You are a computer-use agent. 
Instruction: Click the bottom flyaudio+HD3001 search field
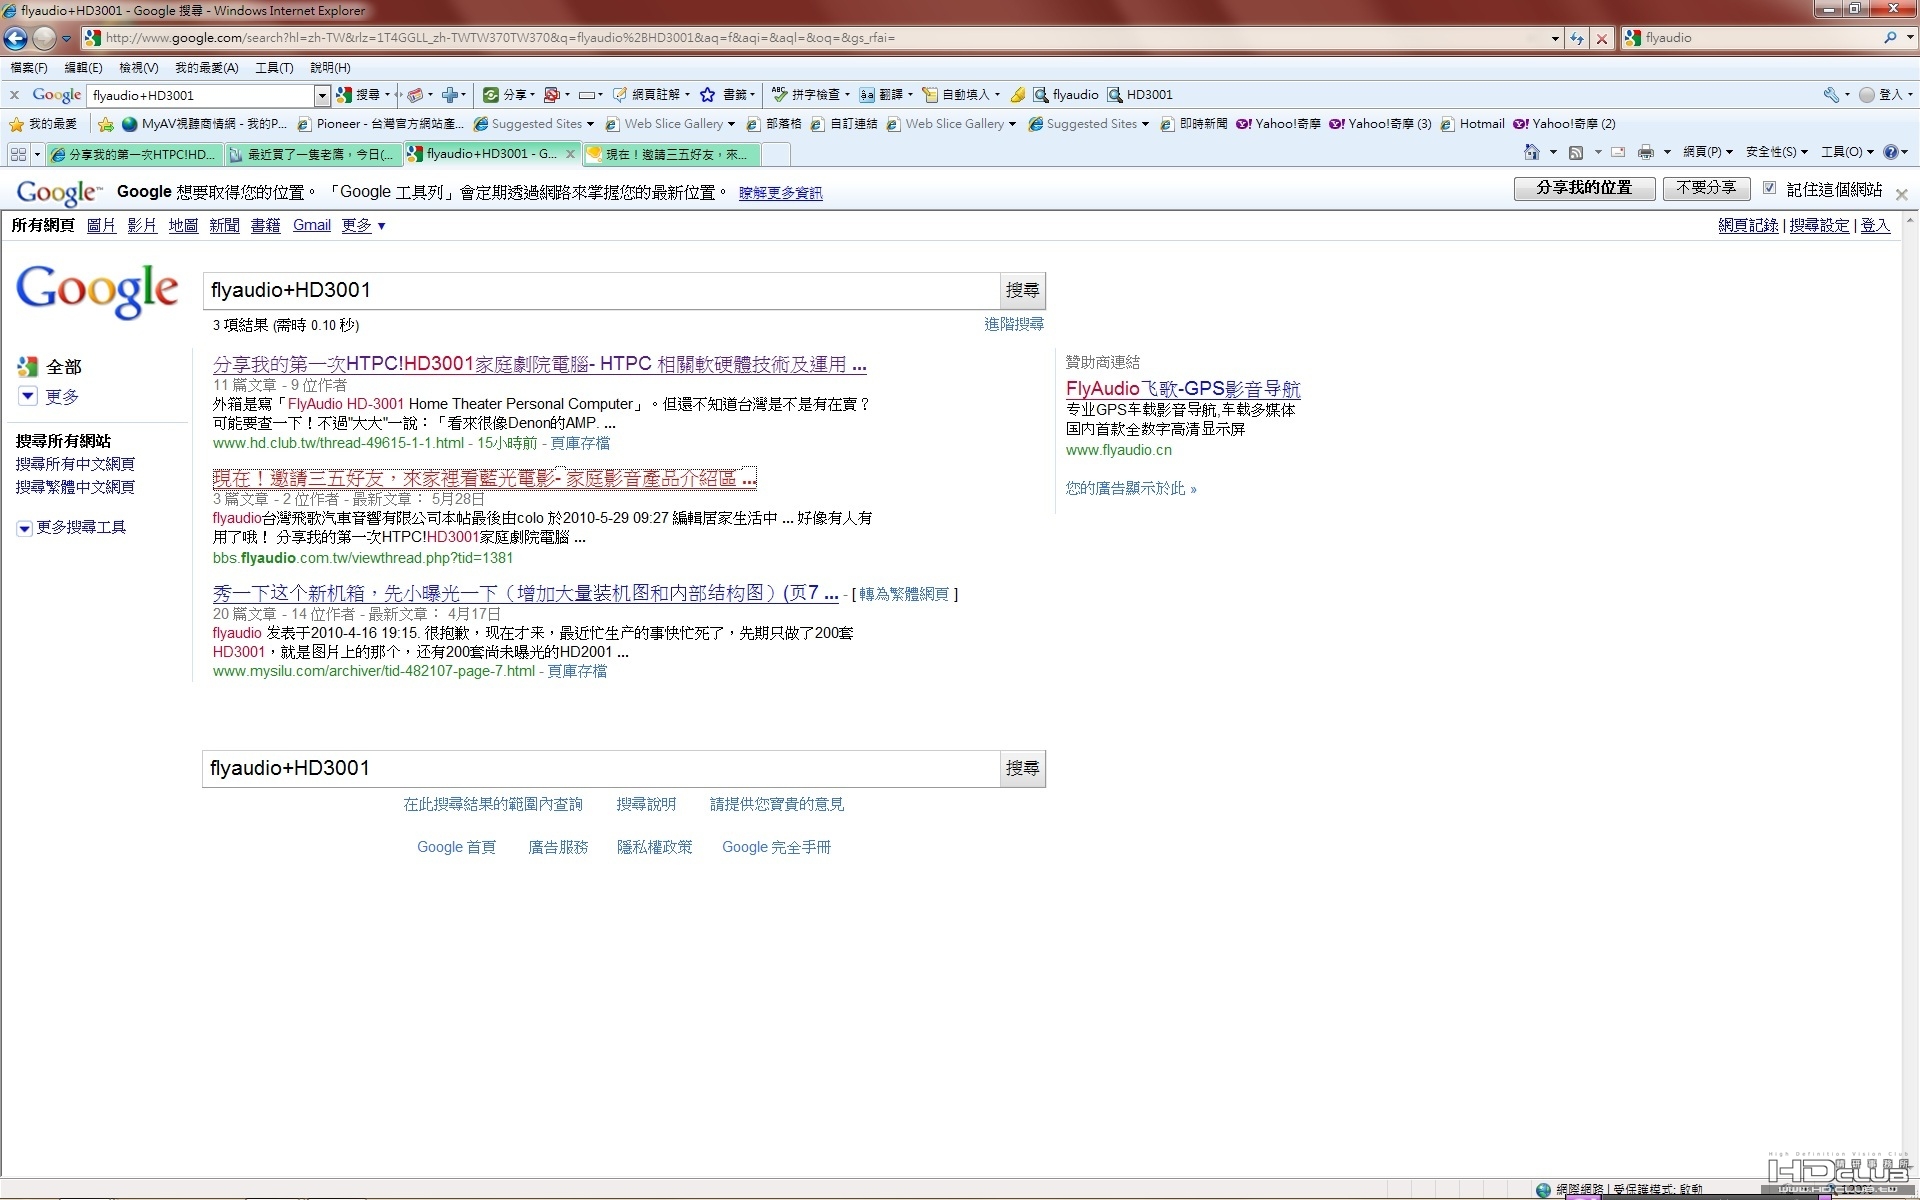pos(600,768)
